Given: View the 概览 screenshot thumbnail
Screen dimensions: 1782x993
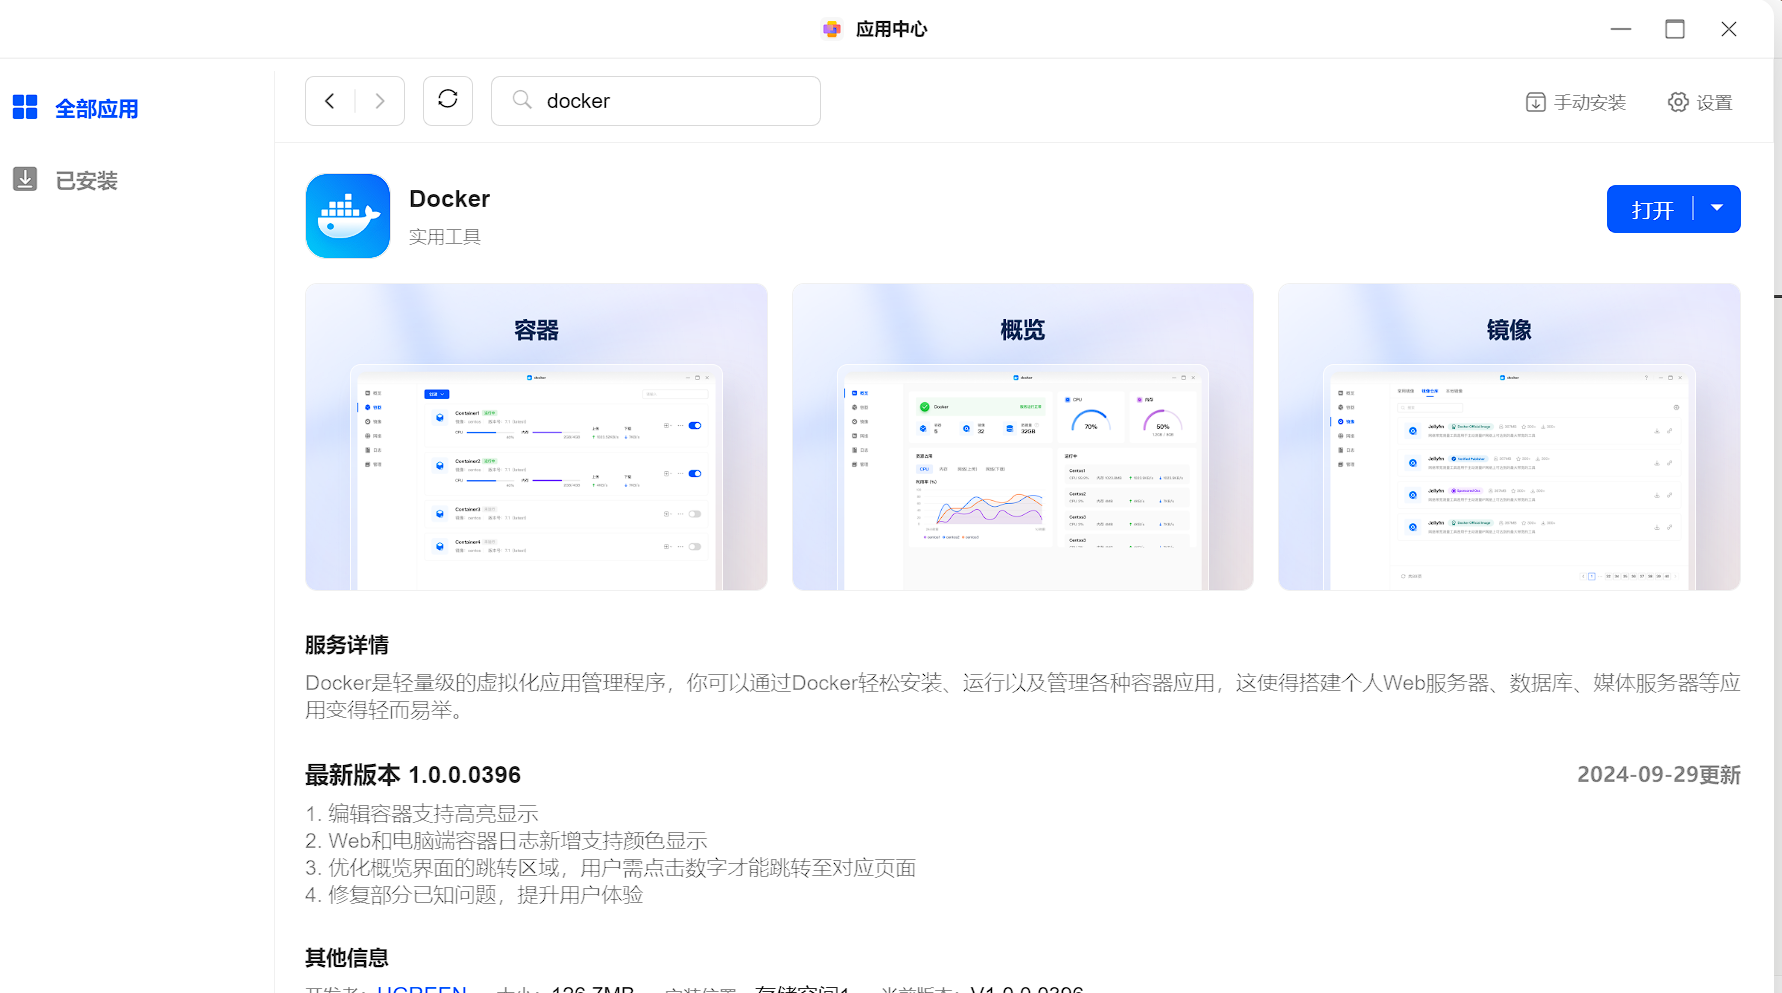Looking at the screenshot, I should 1022,437.
